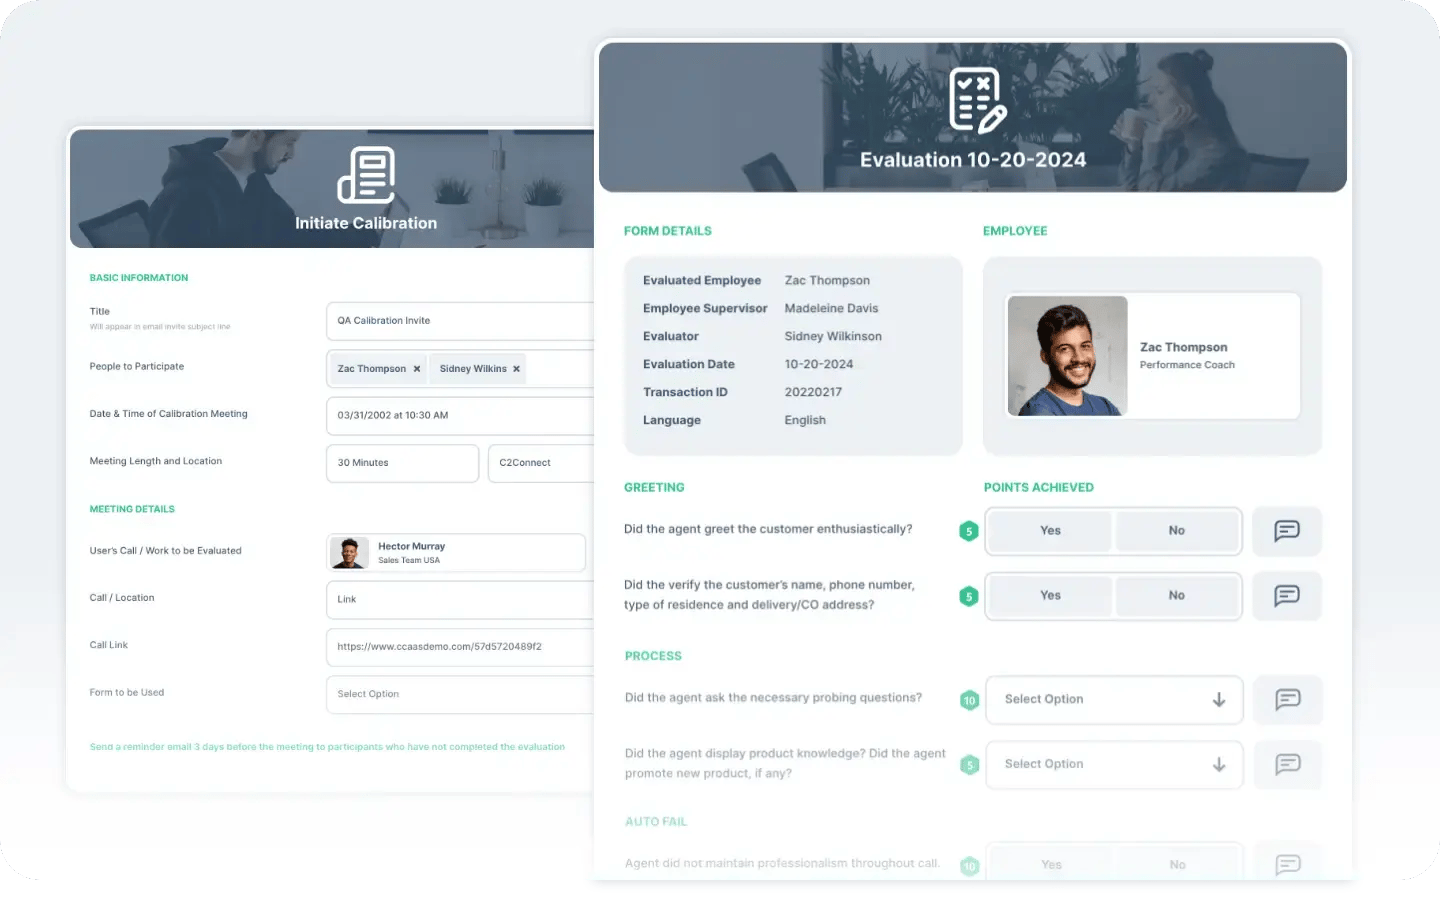
Task: Select No for professionalism auto fail
Action: [x=1178, y=865]
